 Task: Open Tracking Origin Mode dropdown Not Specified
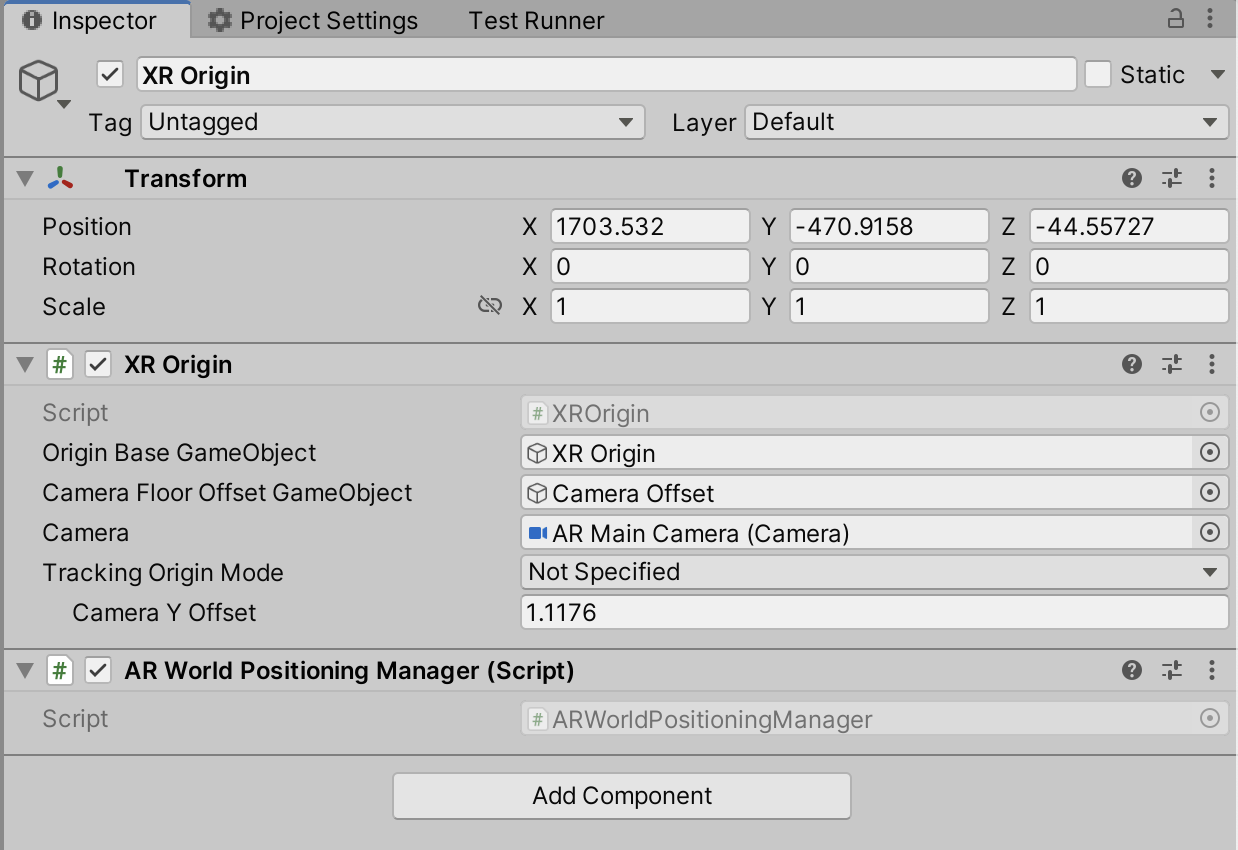[x=874, y=572]
